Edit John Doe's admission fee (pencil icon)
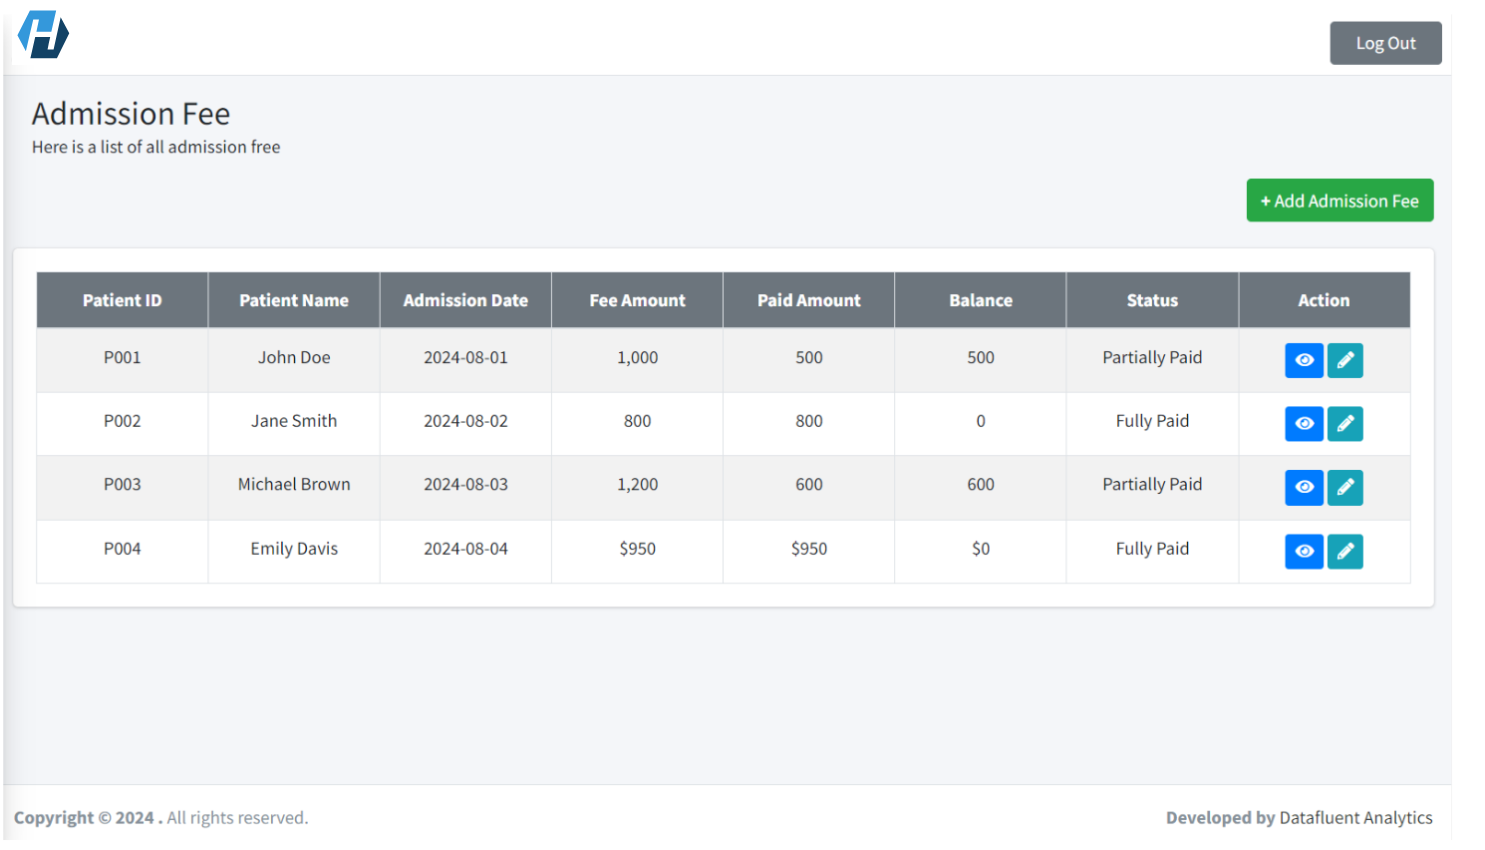Image resolution: width=1485 pixels, height=850 pixels. tap(1345, 360)
